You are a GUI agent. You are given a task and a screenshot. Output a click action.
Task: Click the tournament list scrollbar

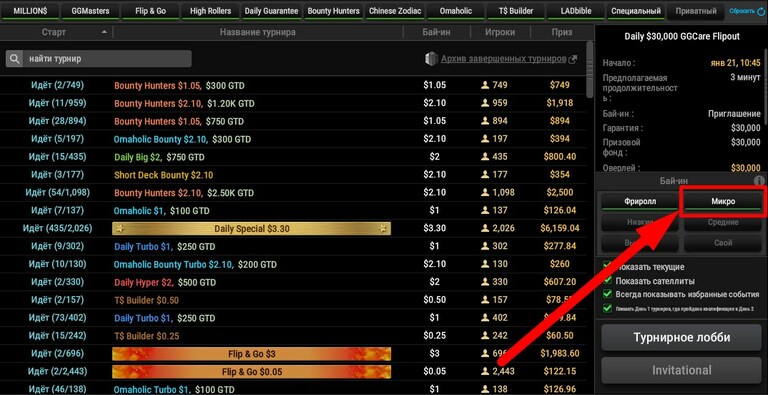(x=590, y=69)
